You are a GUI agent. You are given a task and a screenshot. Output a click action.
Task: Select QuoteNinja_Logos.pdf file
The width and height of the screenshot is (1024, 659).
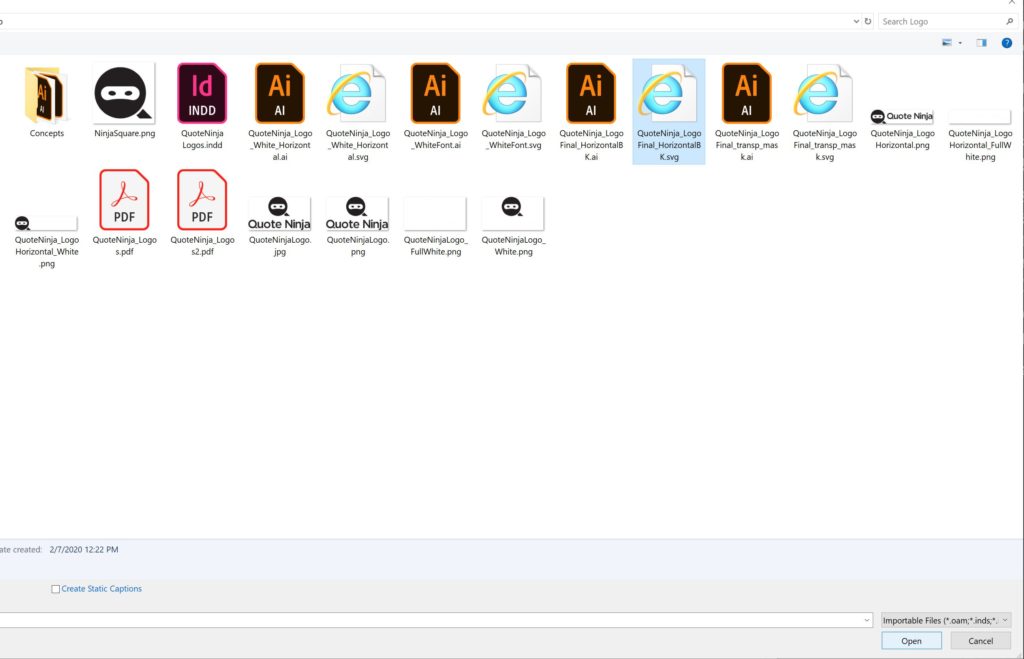click(124, 212)
